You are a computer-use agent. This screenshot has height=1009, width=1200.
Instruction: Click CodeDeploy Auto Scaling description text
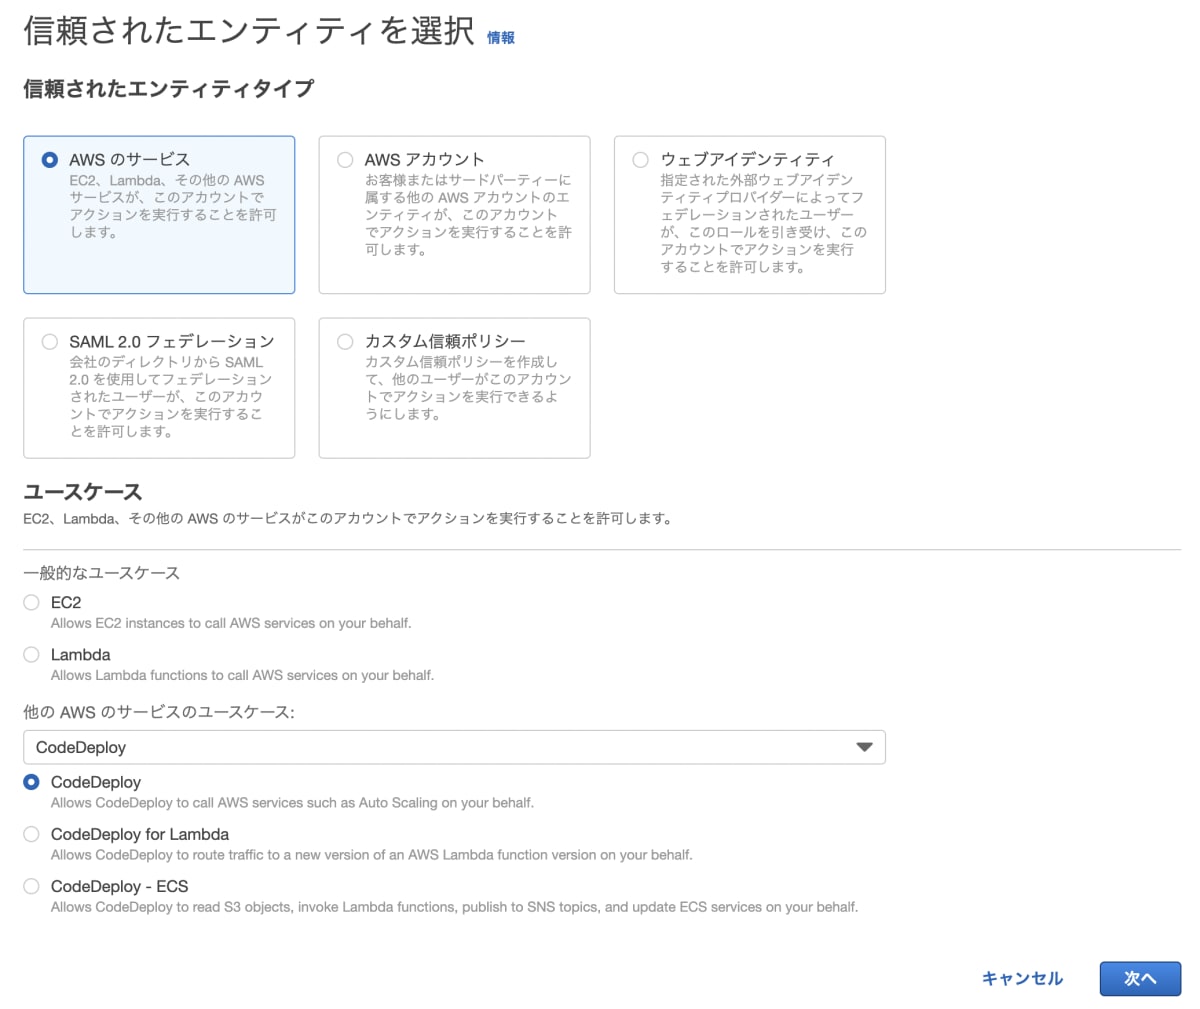tap(292, 803)
